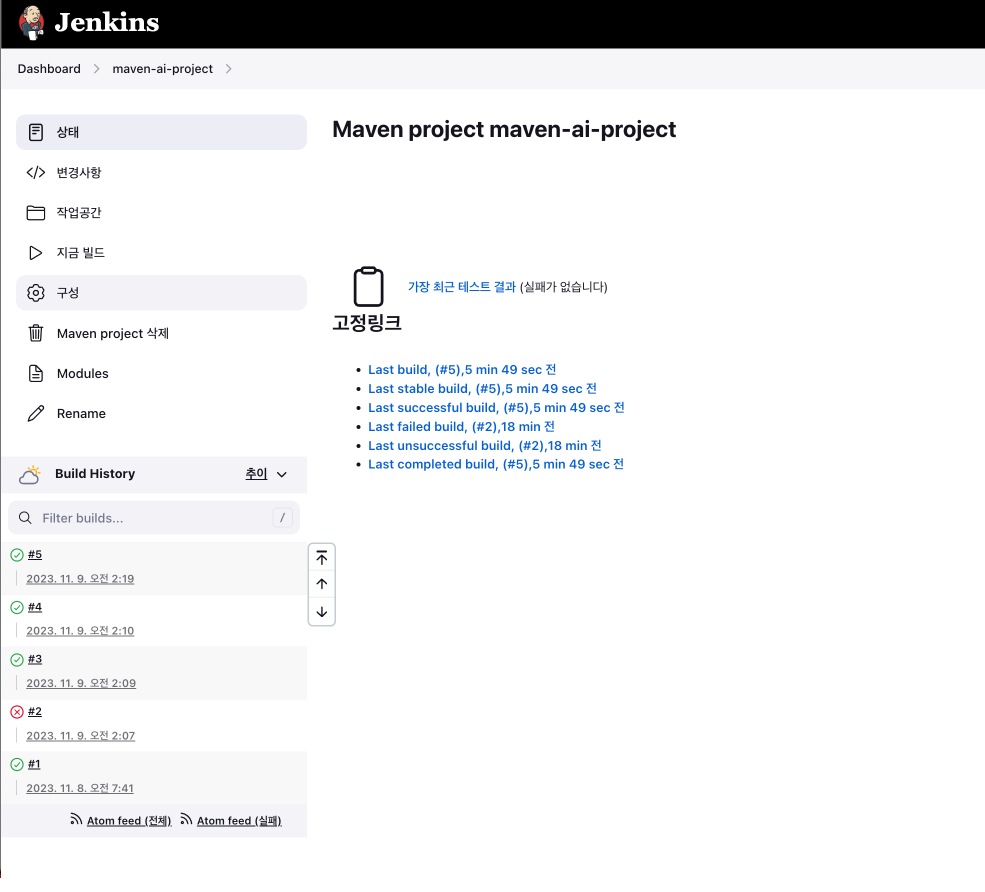Image resolution: width=985 pixels, height=892 pixels.
Task: Click date 2023. 11. 9. 오전 2:10
Action: pos(80,631)
